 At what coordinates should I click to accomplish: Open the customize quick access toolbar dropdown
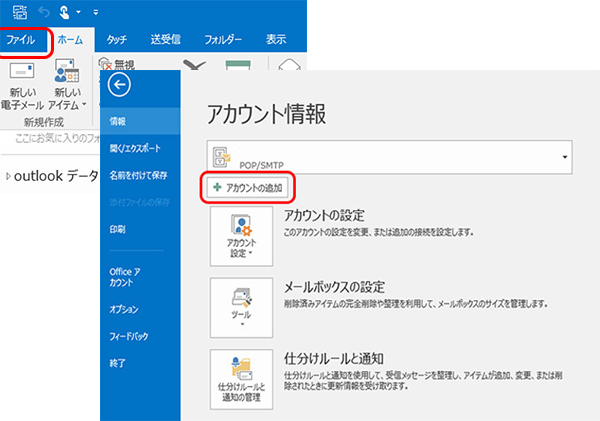click(x=95, y=12)
